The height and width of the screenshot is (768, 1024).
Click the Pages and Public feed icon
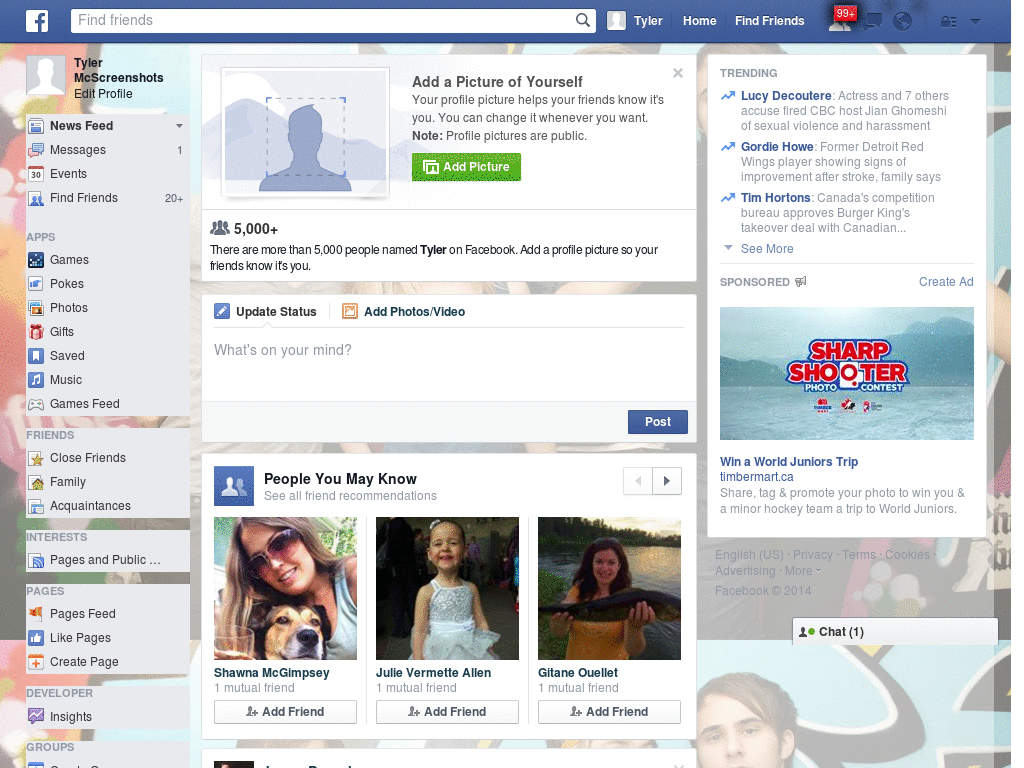coord(36,560)
